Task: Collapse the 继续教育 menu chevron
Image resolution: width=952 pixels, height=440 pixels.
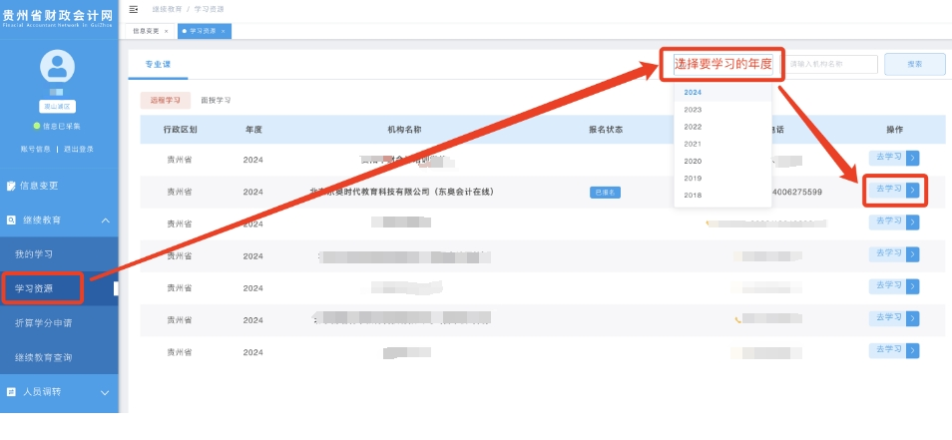Action: click(x=105, y=220)
